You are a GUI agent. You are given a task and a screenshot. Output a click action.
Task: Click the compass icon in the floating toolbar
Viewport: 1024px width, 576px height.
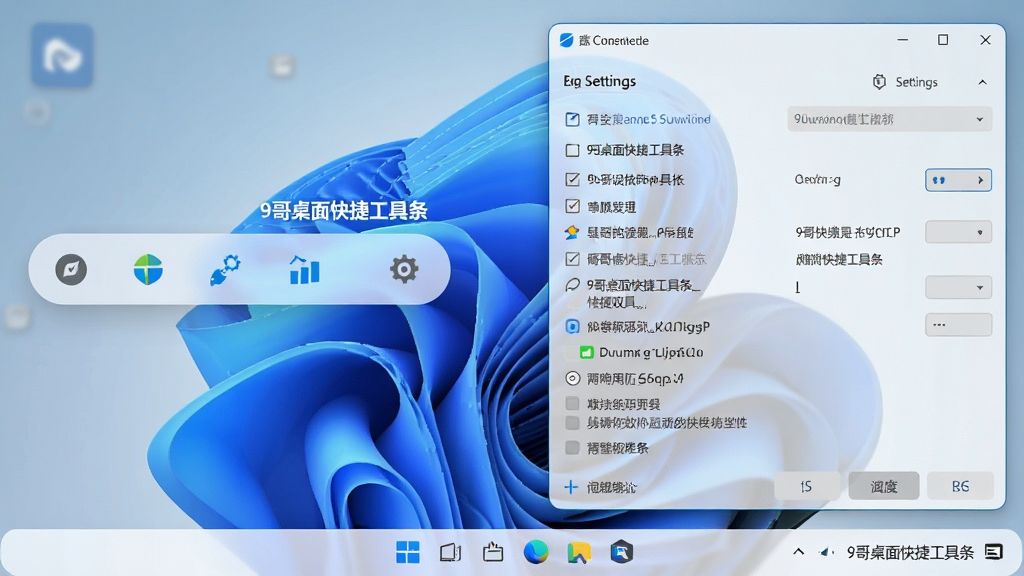tap(71, 269)
